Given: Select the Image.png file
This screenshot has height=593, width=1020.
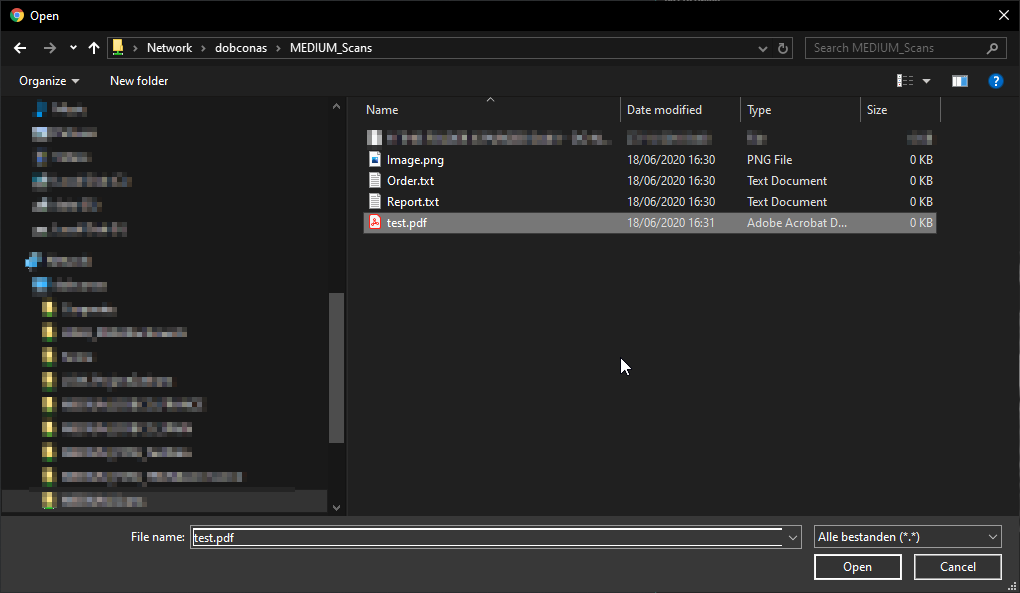Looking at the screenshot, I should coord(415,160).
